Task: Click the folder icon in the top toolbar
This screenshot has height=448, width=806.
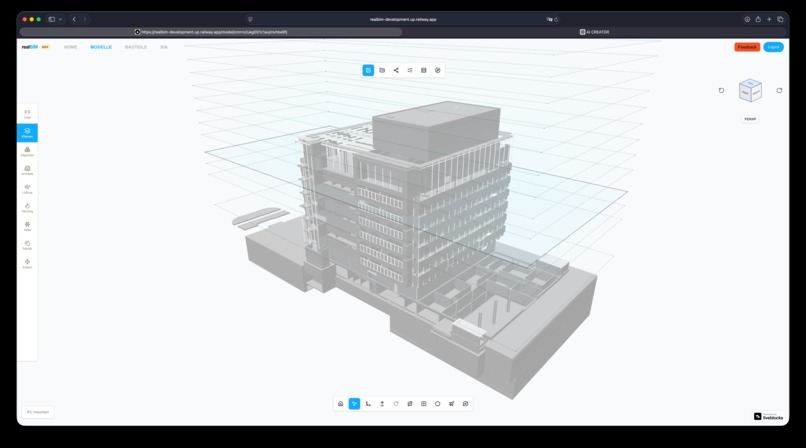Action: [x=382, y=70]
